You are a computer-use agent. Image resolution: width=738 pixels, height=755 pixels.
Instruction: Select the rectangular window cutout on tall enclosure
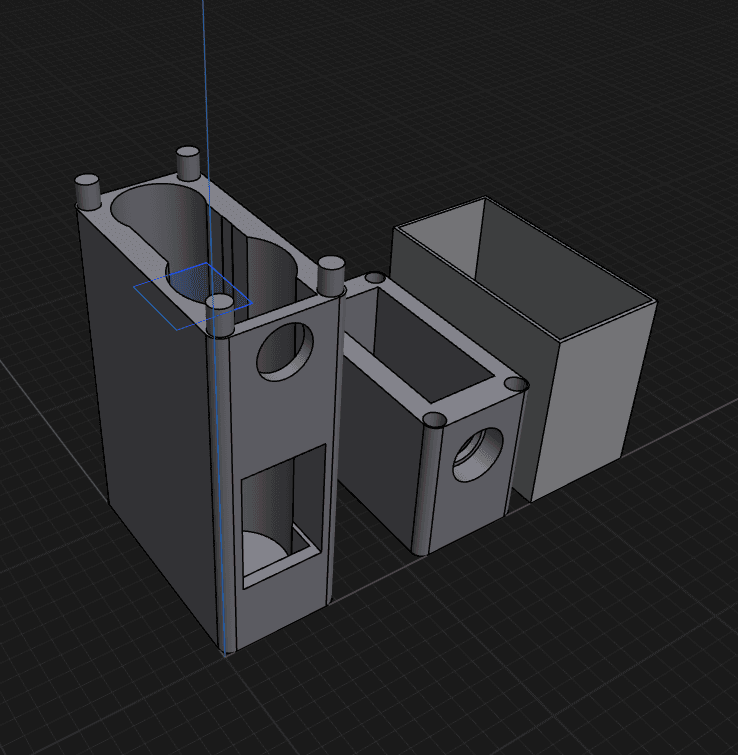(283, 516)
